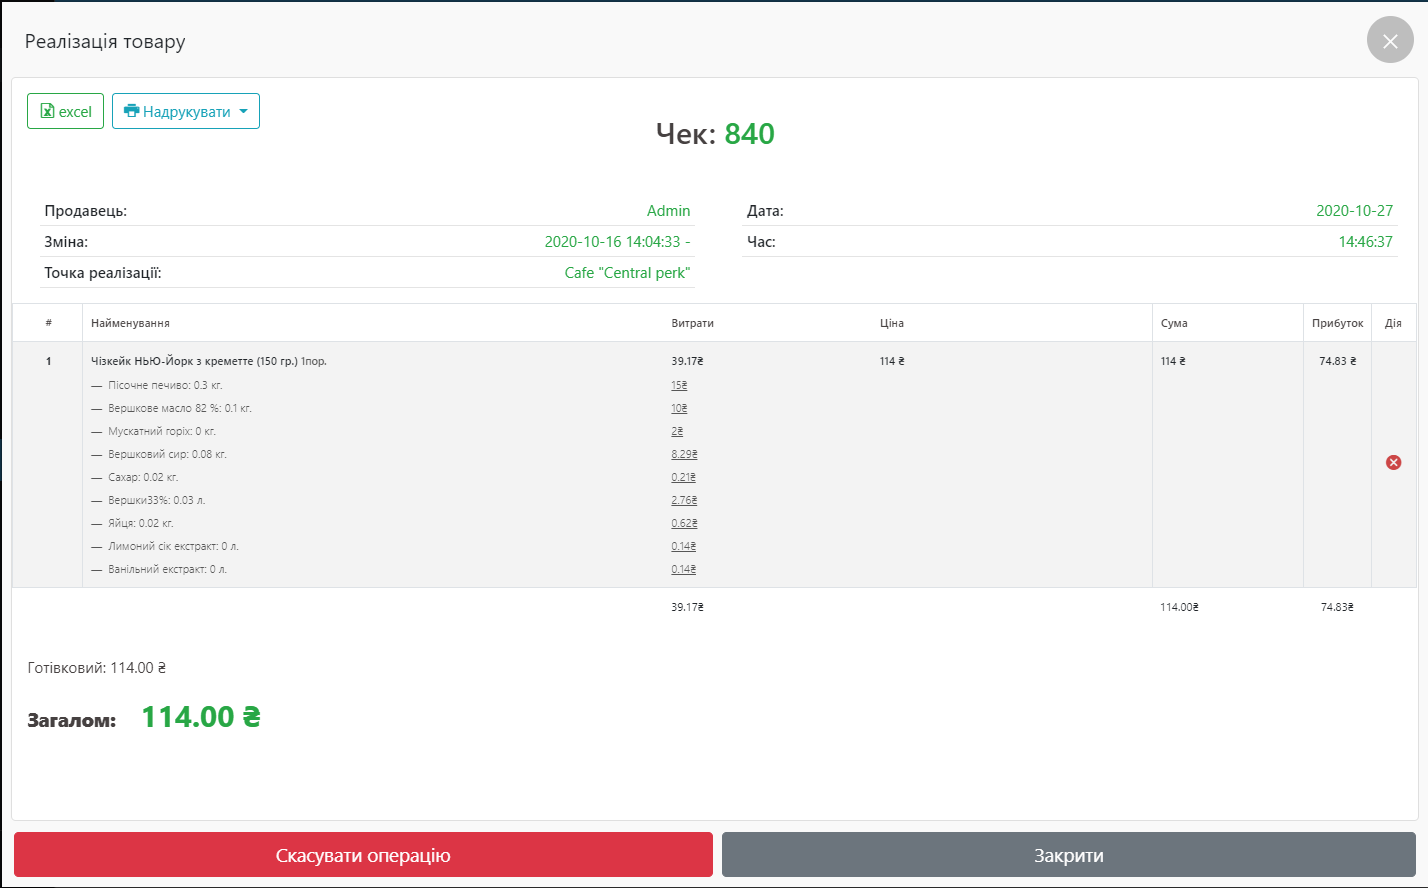Click the 2₴ cost link for Мускатний горіх
The height and width of the screenshot is (888, 1428).
coord(677,431)
